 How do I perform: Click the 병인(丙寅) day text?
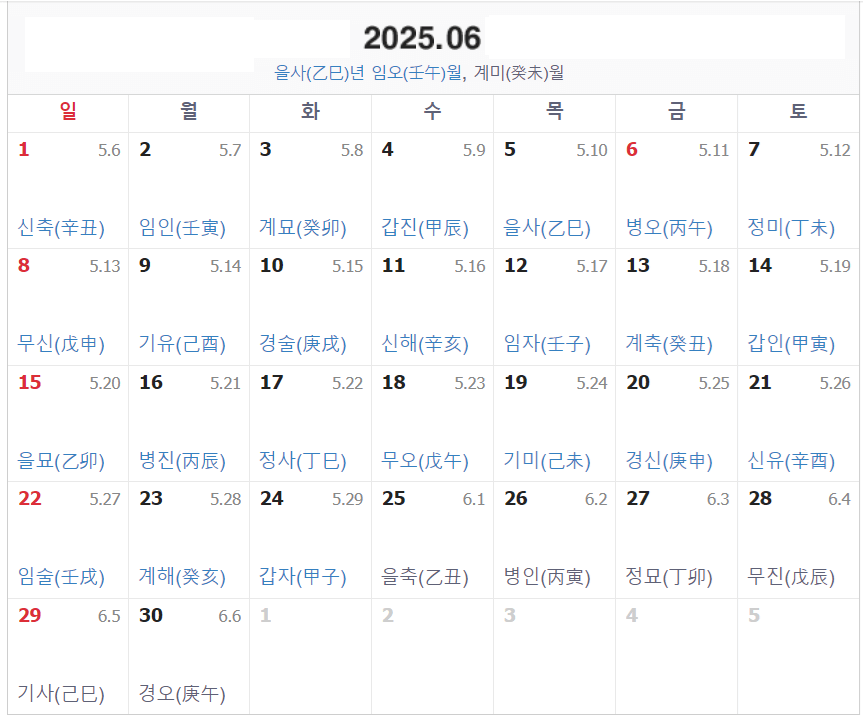coord(547,576)
